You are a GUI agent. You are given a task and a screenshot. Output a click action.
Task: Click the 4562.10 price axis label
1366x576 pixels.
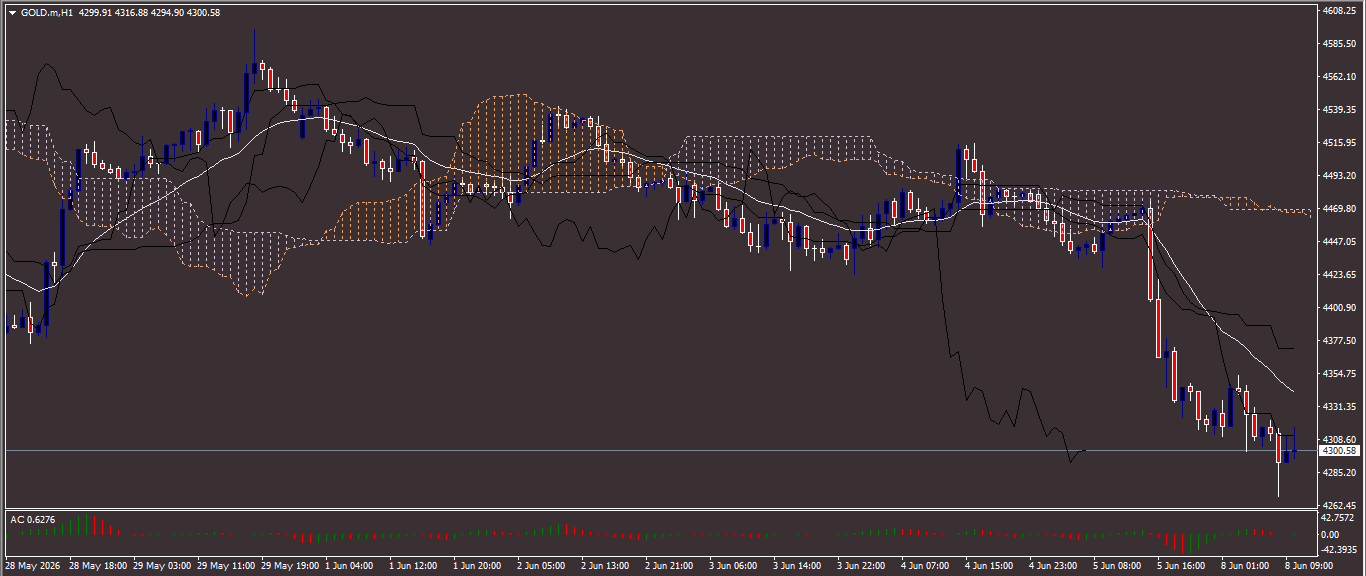coord(1337,77)
